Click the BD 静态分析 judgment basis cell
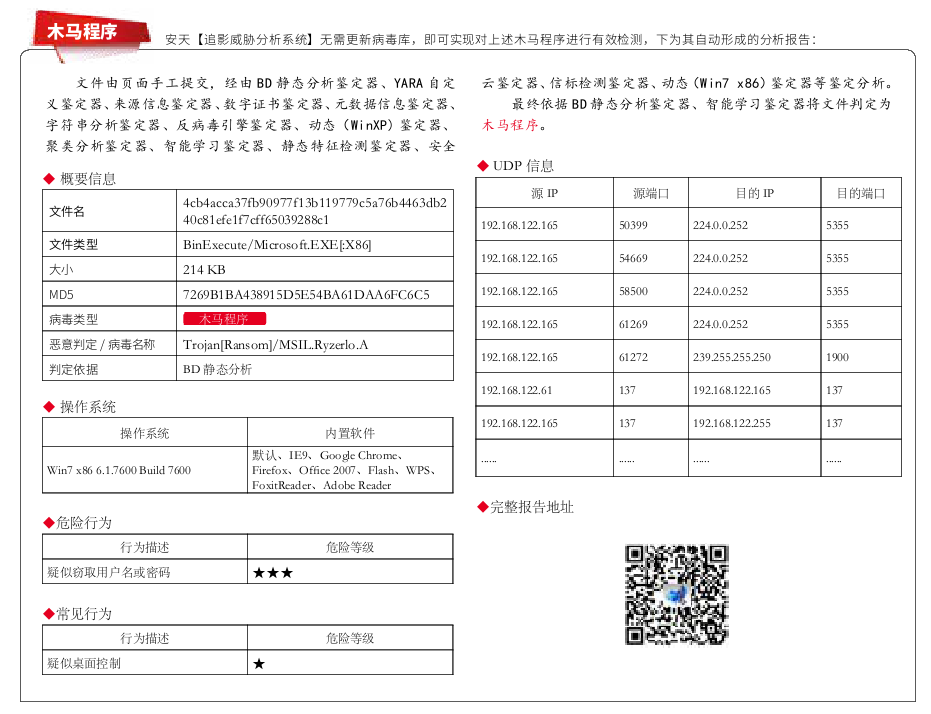The width and height of the screenshot is (931, 714). point(217,369)
